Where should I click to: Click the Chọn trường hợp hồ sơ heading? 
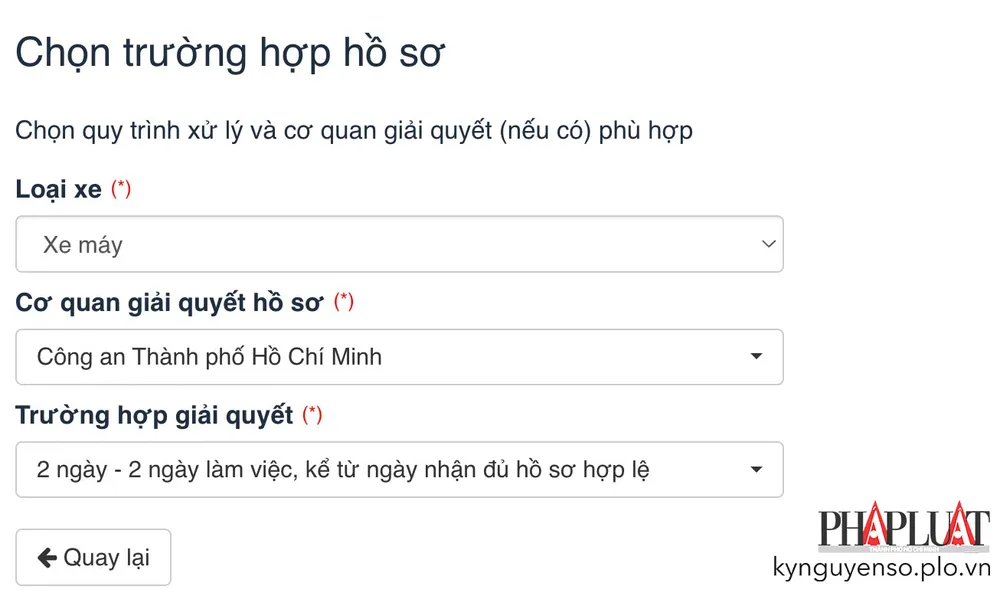(230, 50)
